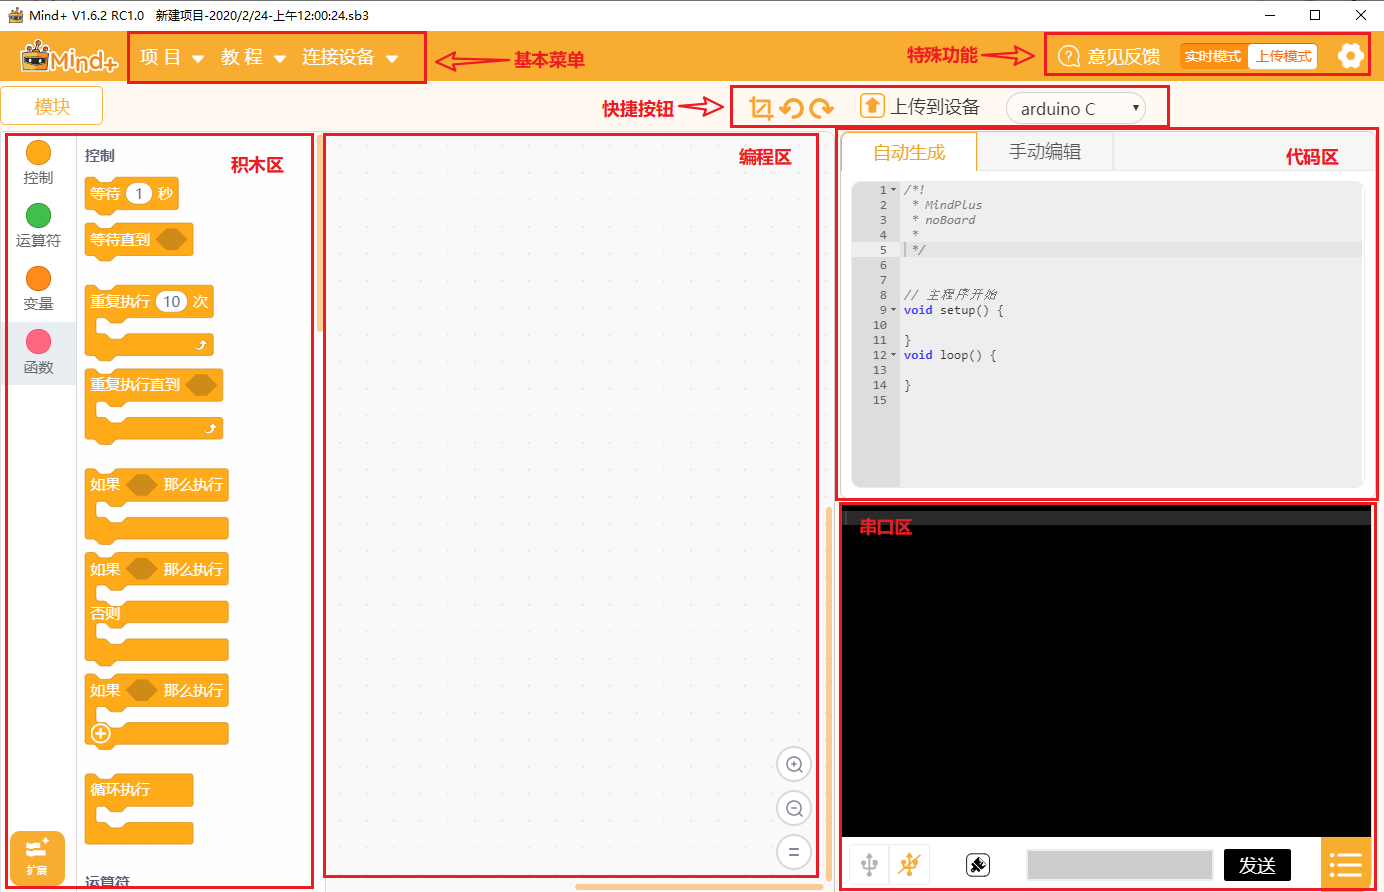Redo with the right rotate arrow
The height and width of the screenshot is (892, 1384).
[822, 108]
